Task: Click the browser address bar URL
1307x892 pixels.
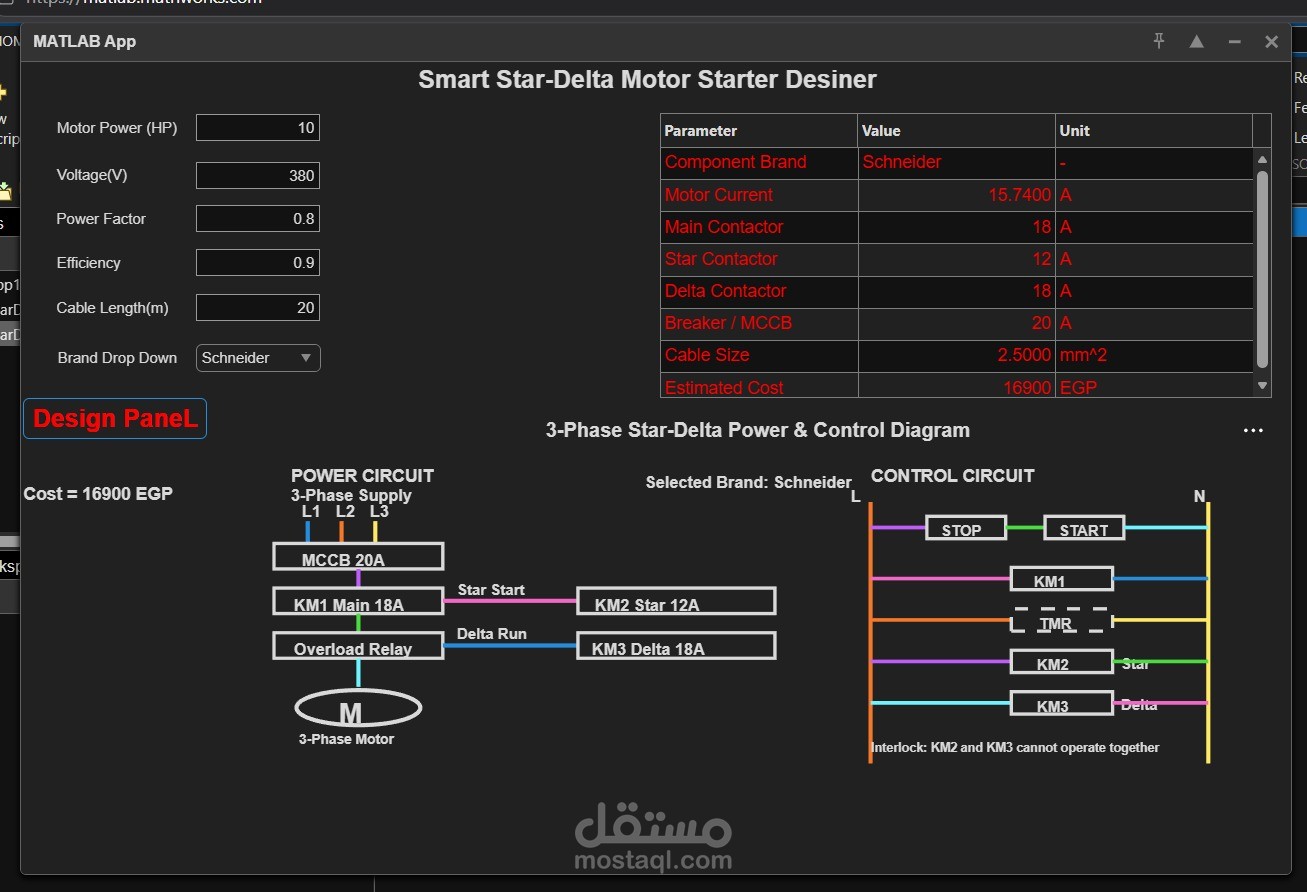Action: point(145,3)
